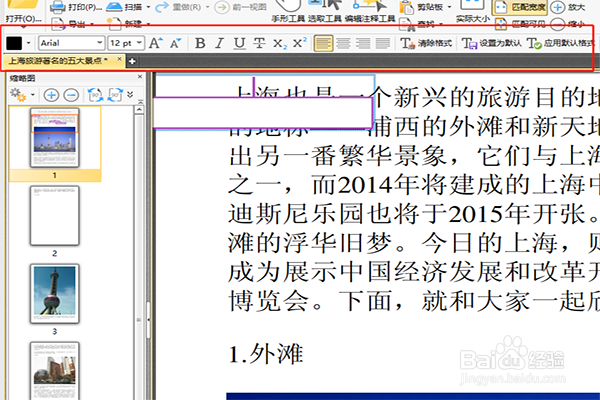Select align left paragraph option
Screen dimensions: 600x400
[323, 43]
